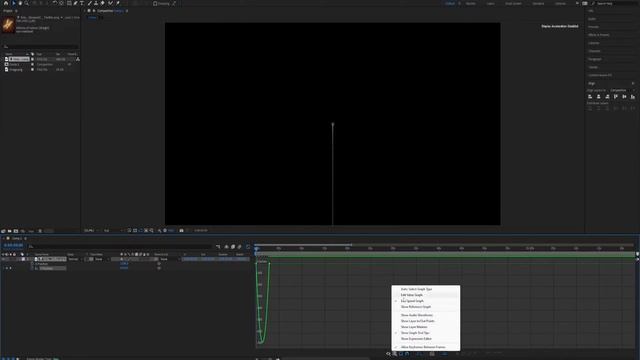The image size is (640, 360).
Task: Select the Type text tool
Action: point(82,3)
